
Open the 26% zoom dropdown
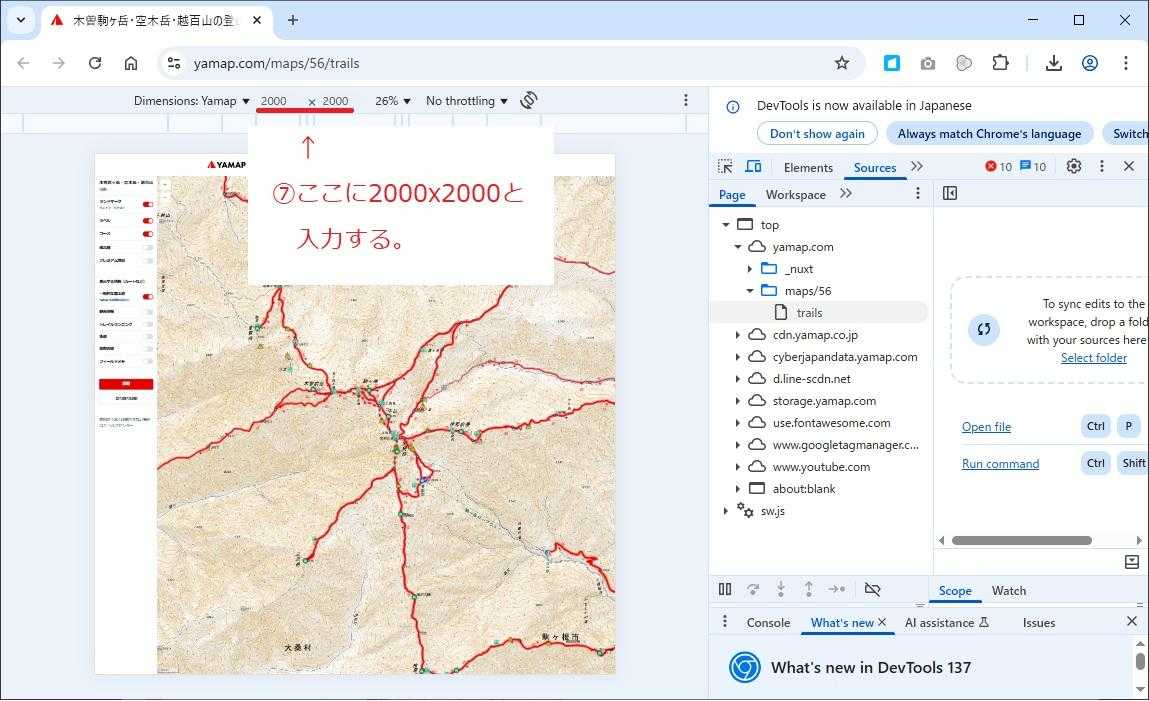click(392, 101)
